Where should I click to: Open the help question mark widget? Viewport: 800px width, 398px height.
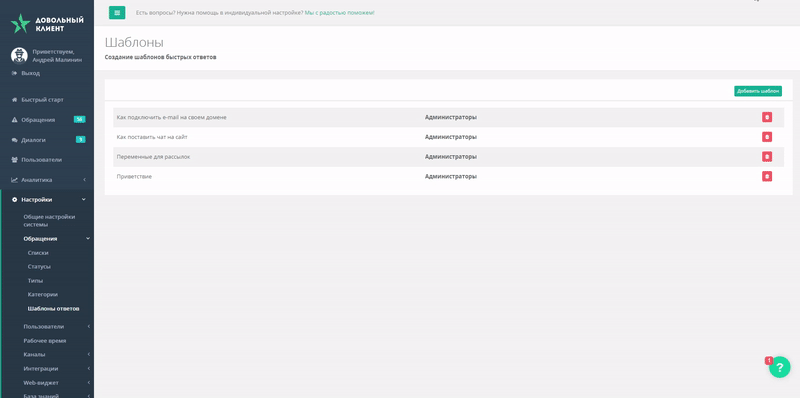(x=779, y=367)
